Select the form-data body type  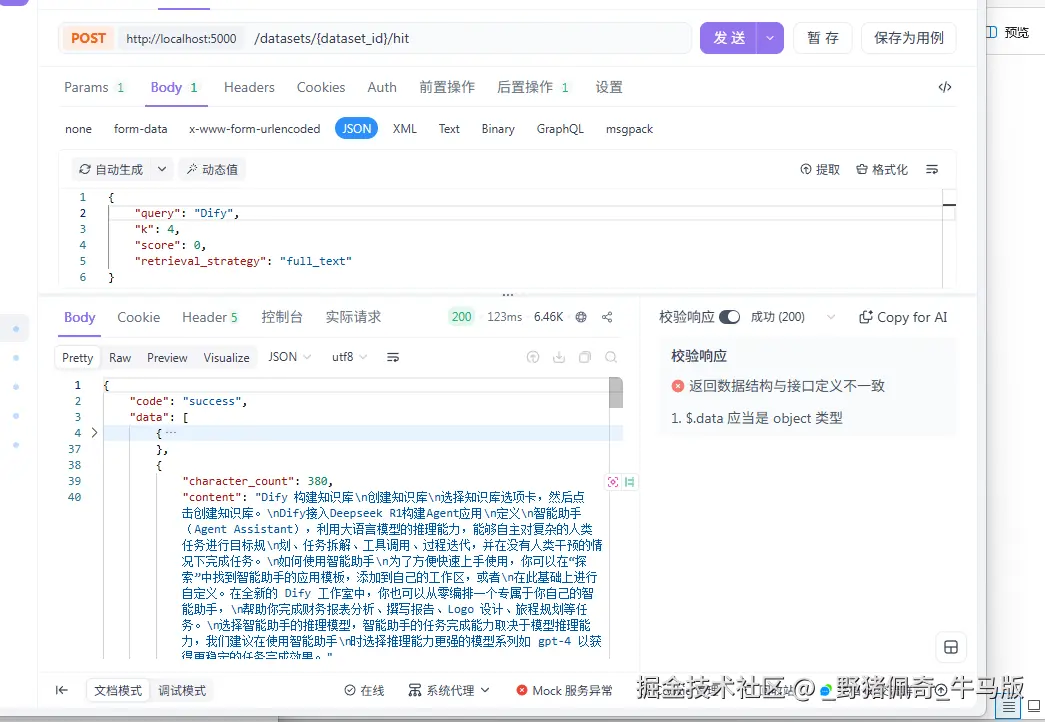tap(140, 128)
